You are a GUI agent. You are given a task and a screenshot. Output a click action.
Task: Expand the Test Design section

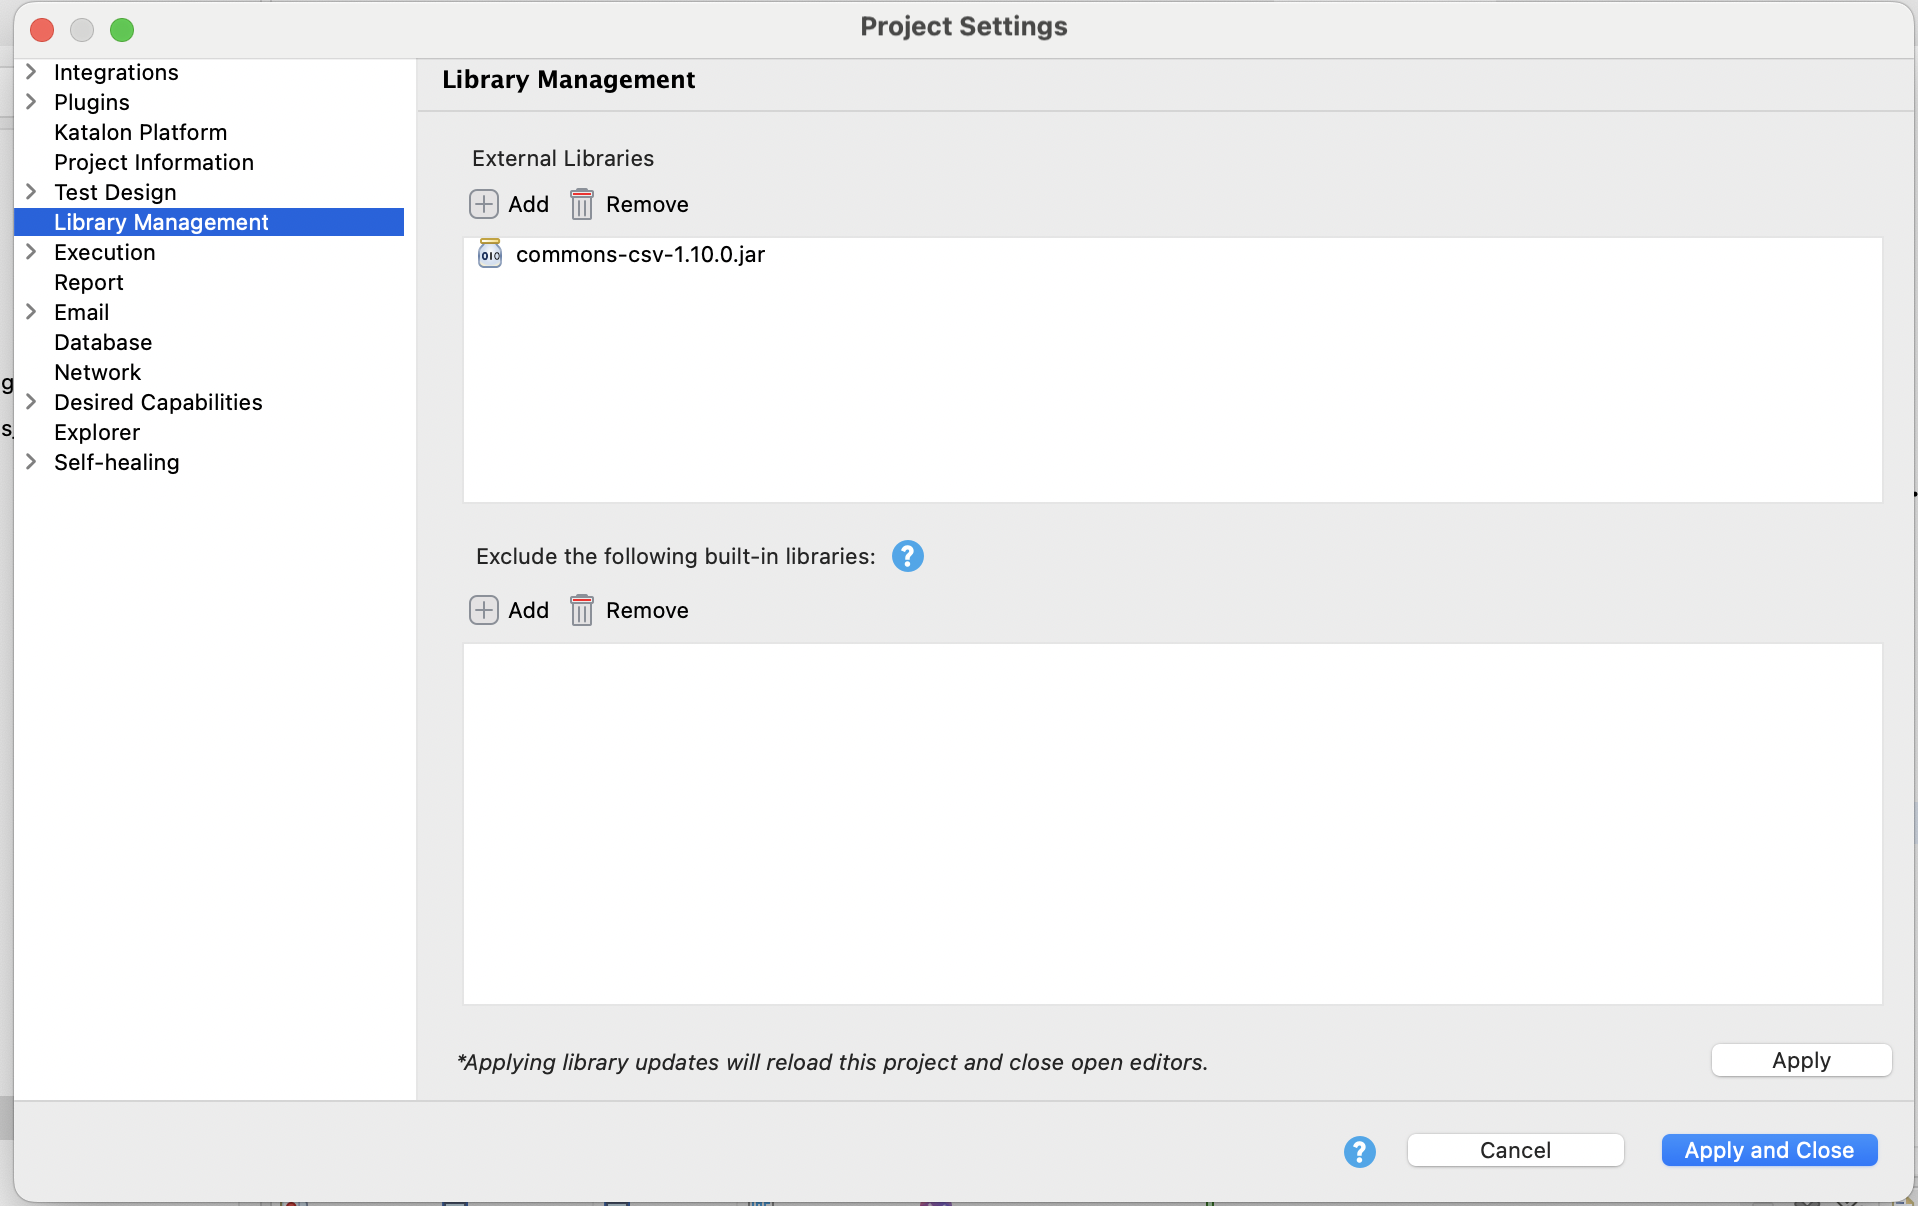pyautogui.click(x=31, y=192)
